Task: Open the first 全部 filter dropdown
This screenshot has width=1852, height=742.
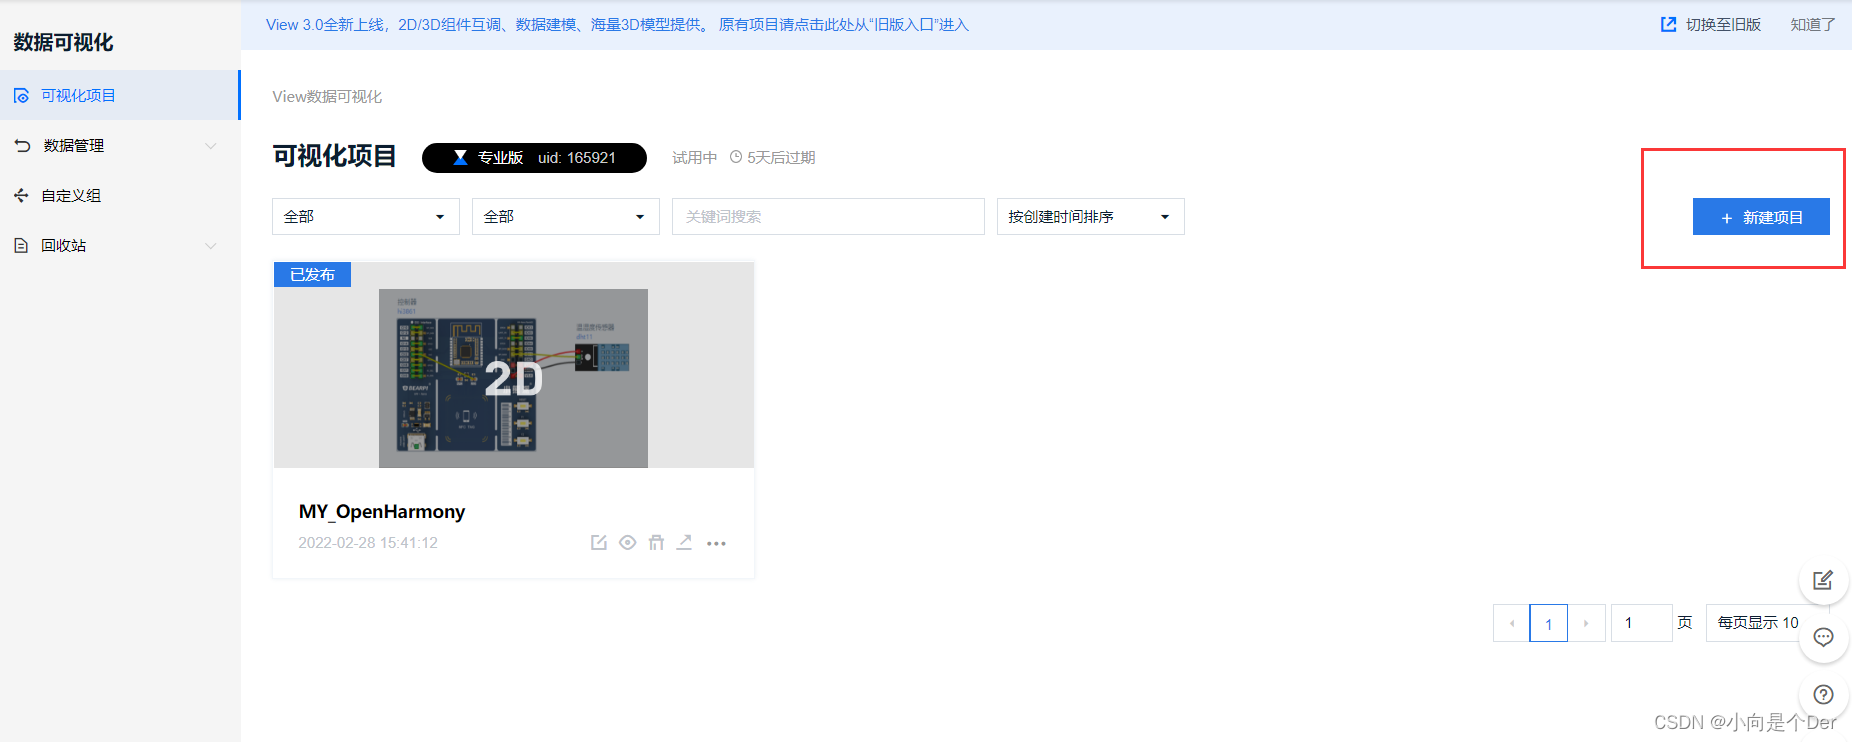Action: tap(366, 216)
